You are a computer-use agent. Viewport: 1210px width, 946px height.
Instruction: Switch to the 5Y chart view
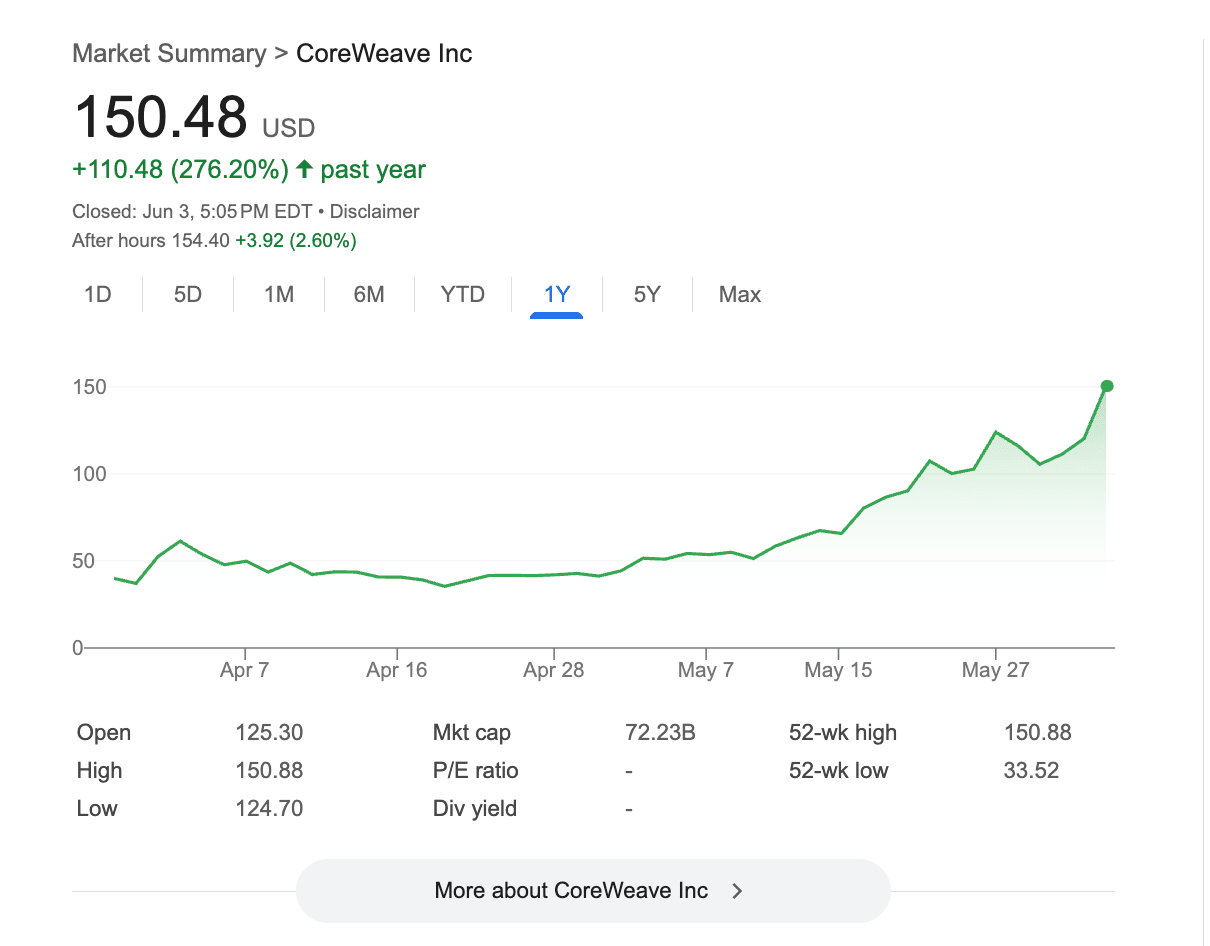click(647, 295)
